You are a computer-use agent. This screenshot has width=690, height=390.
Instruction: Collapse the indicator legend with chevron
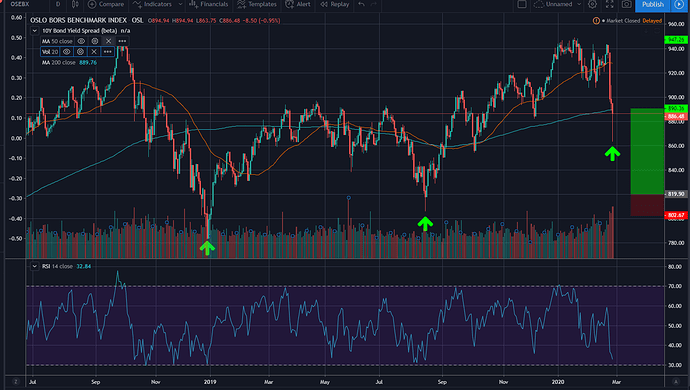34,31
